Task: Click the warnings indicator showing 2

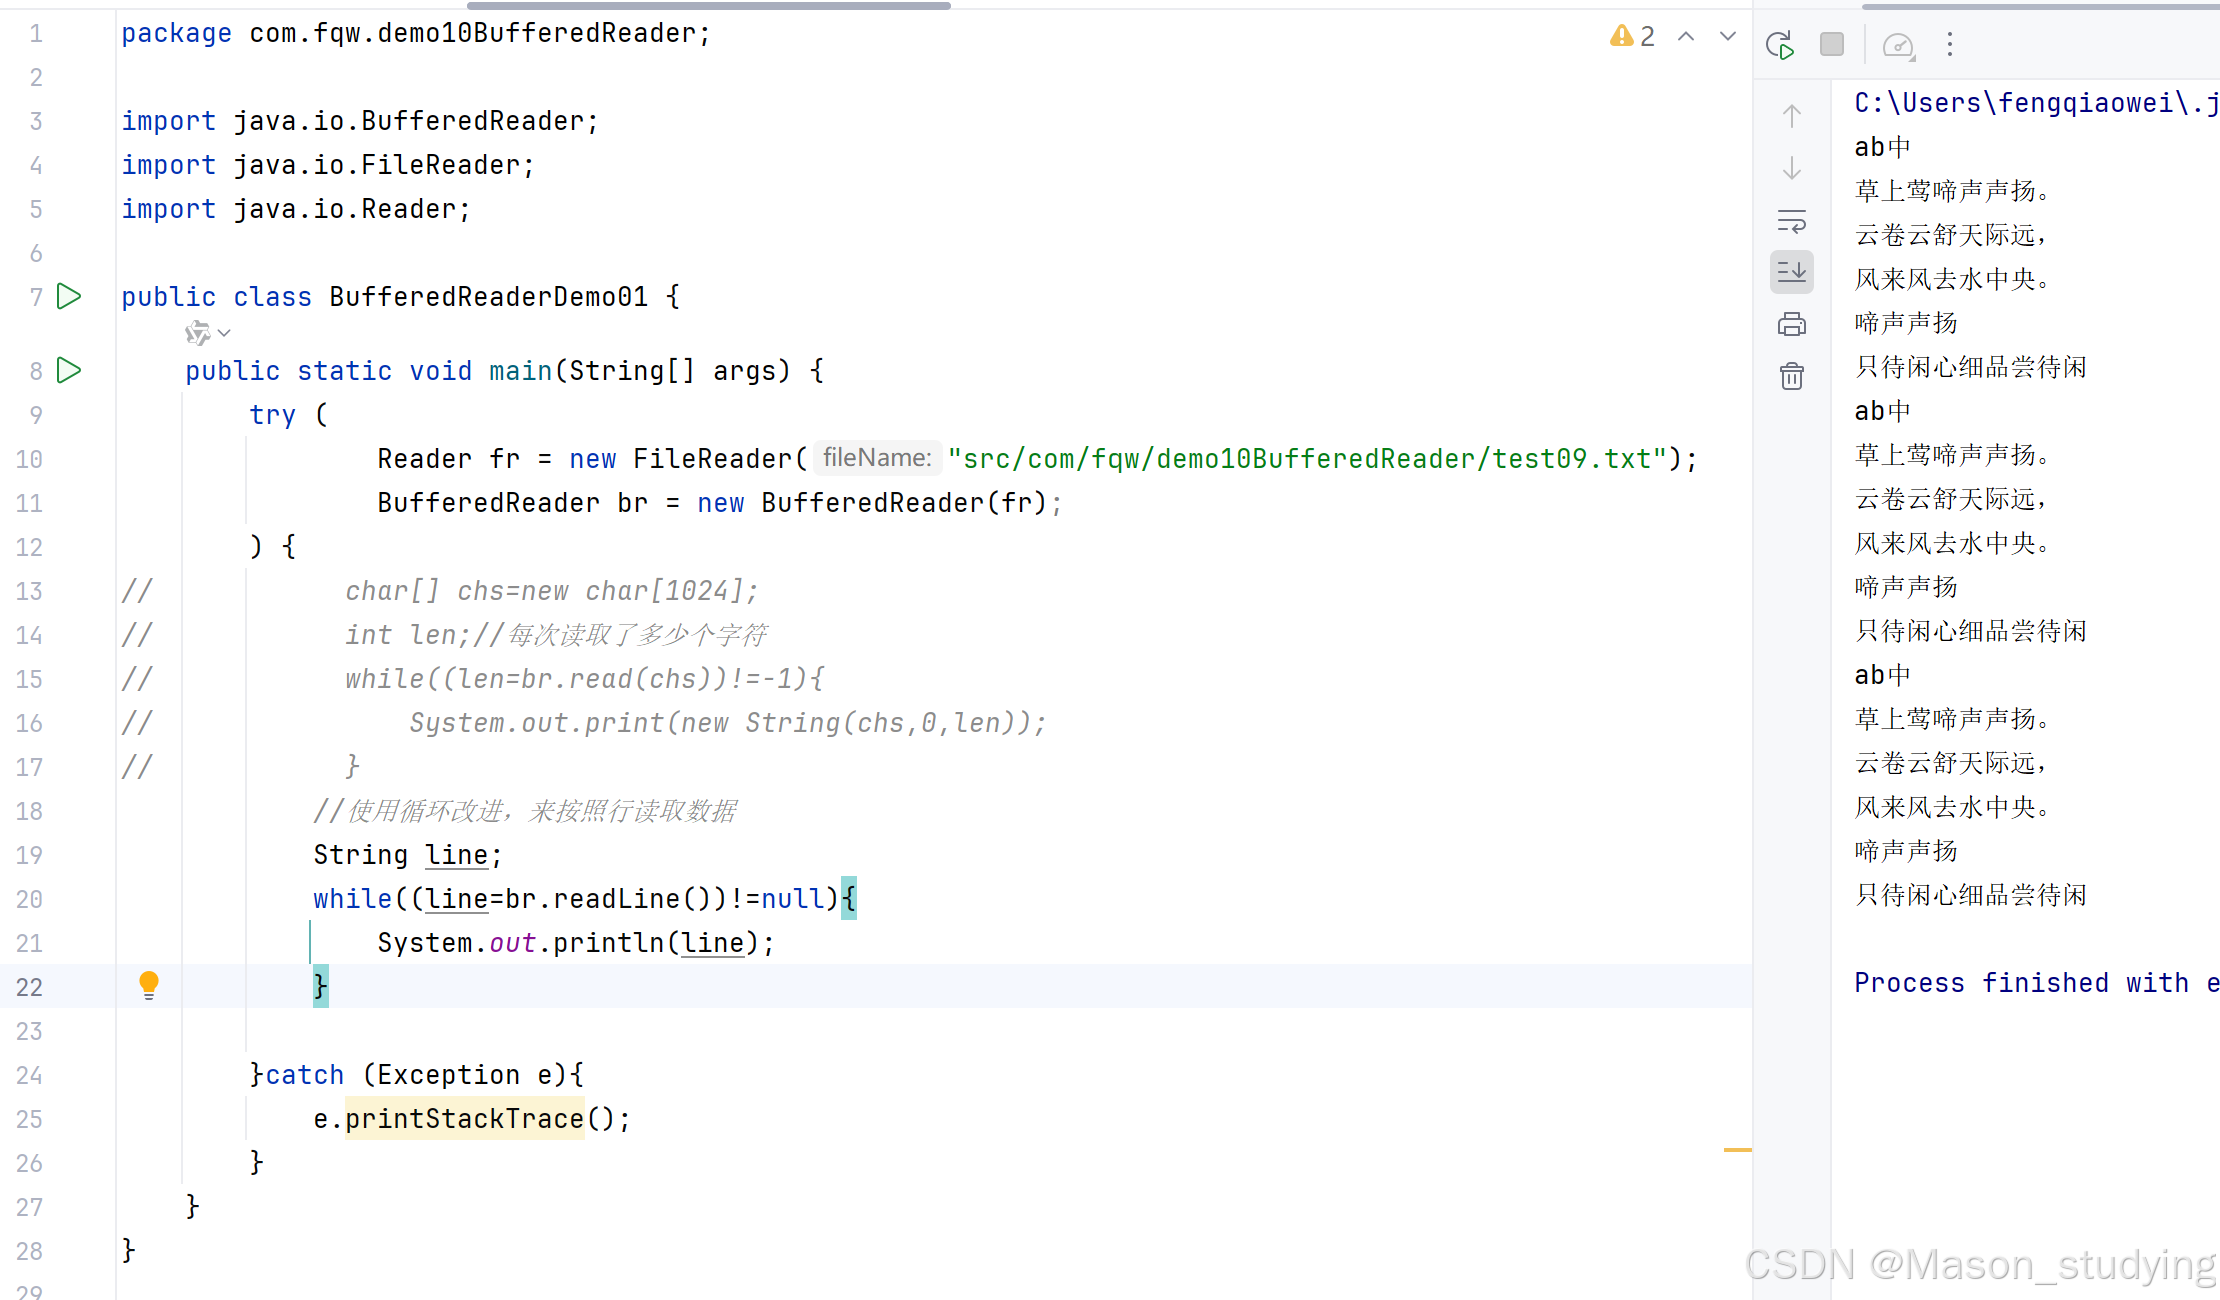Action: click(1632, 37)
